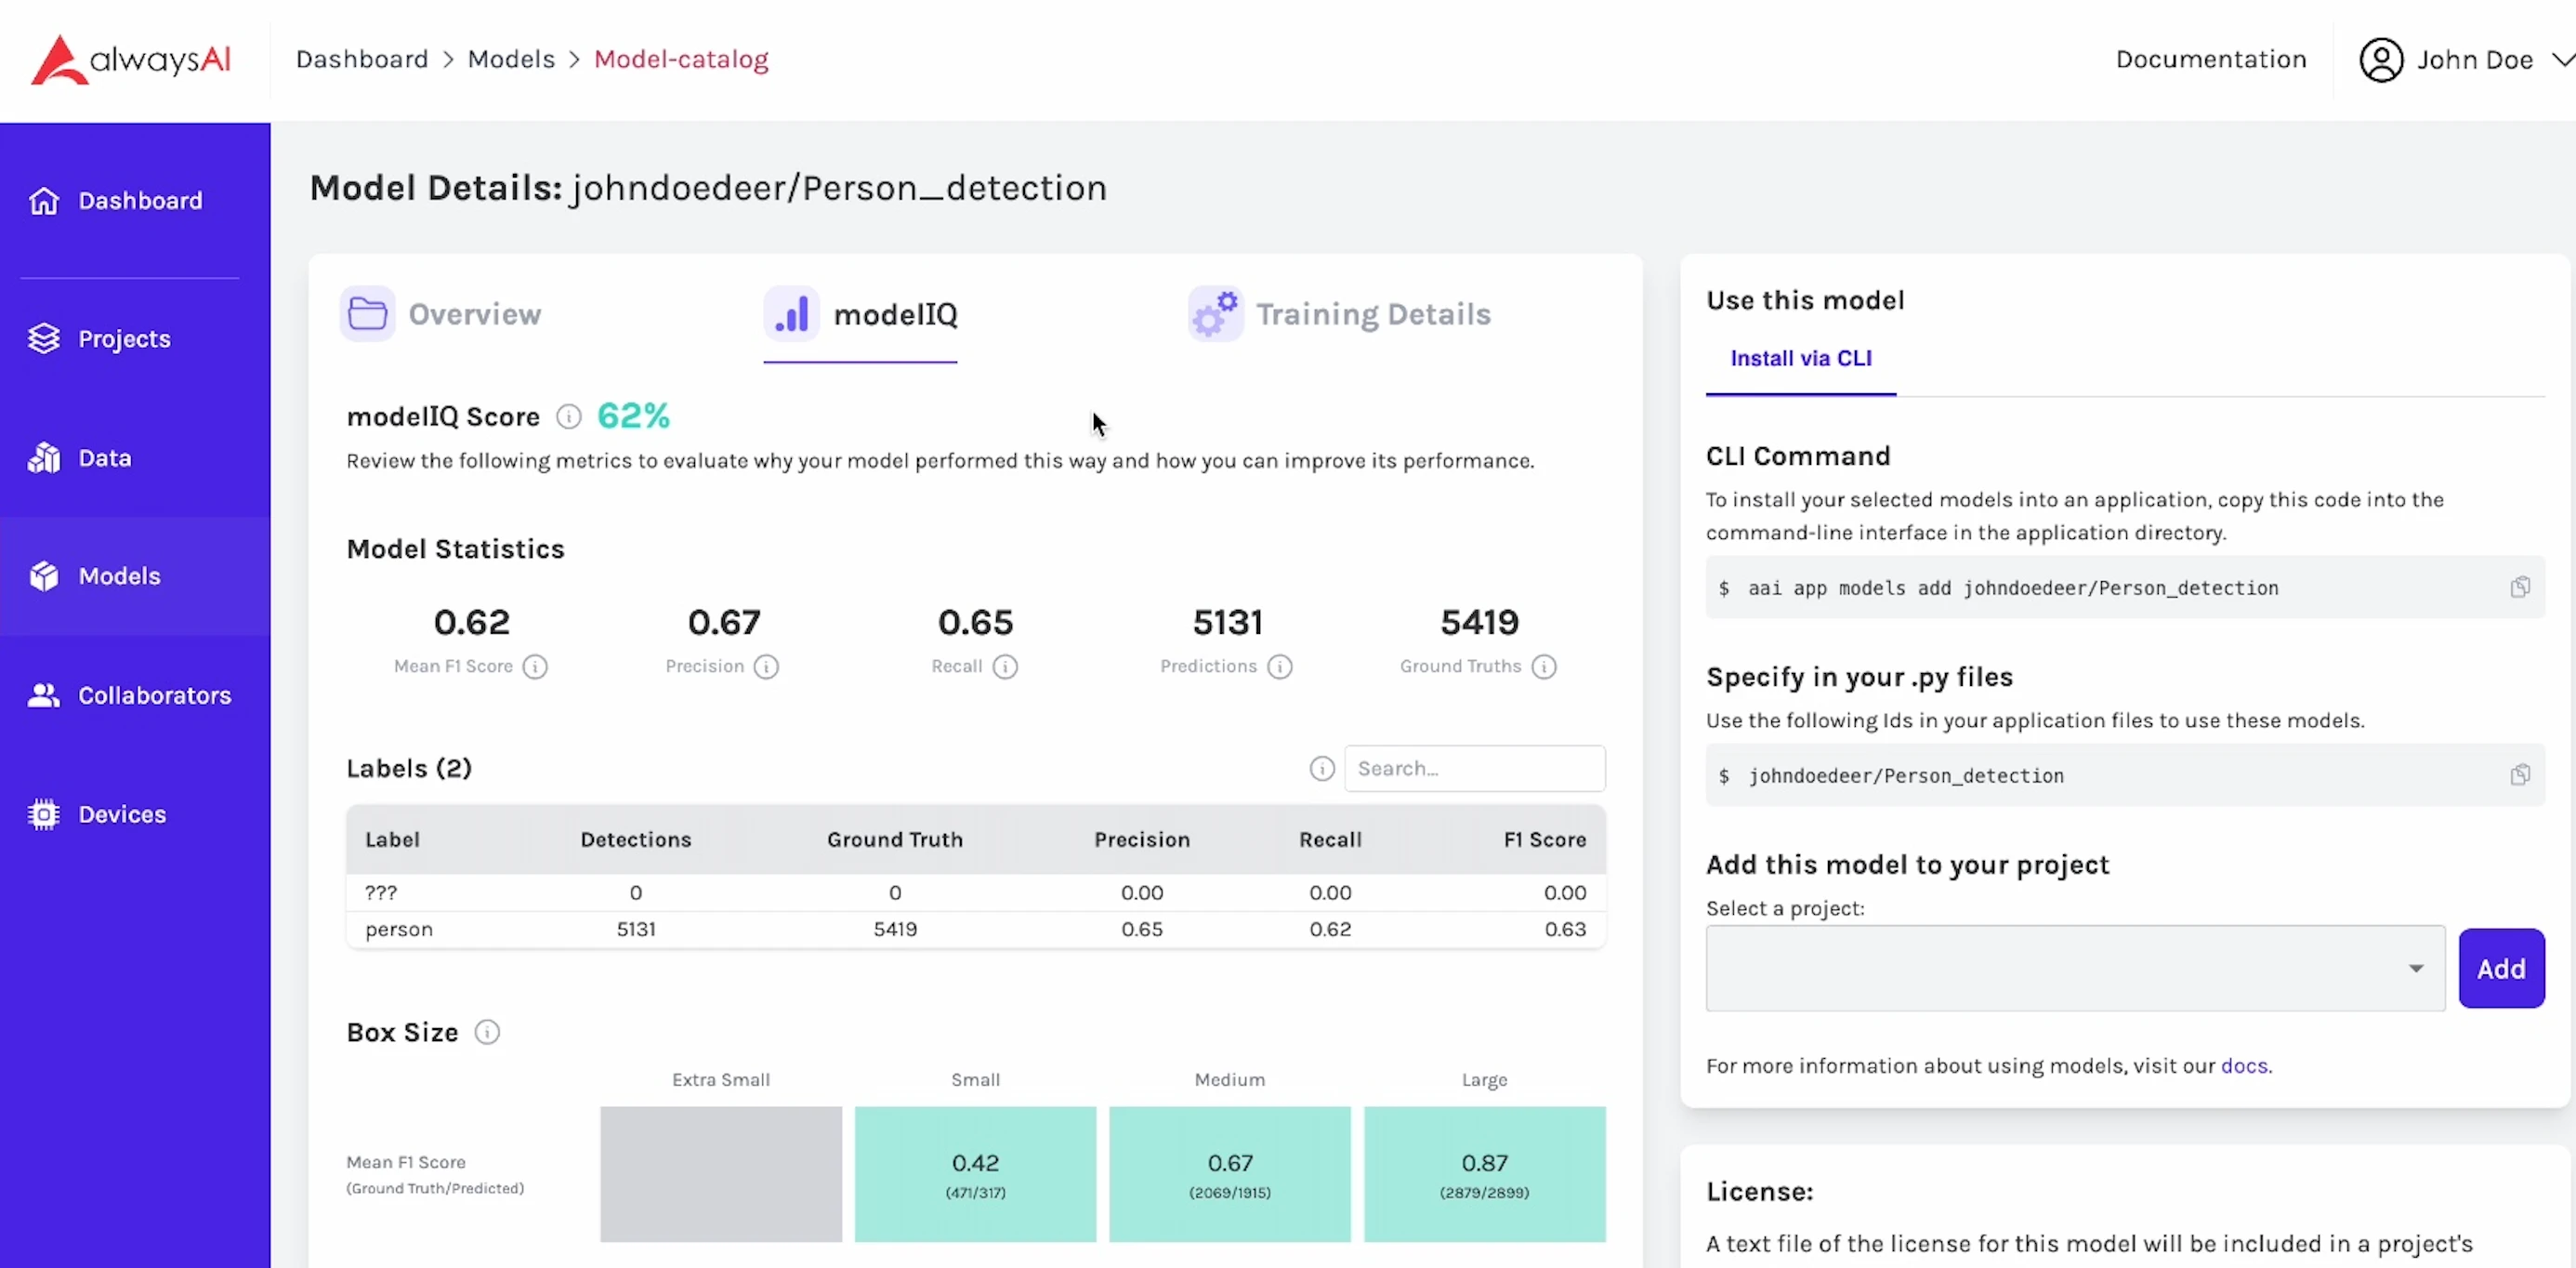Click the Large box size 0.87 tile
The width and height of the screenshot is (2576, 1268).
1484,1174
